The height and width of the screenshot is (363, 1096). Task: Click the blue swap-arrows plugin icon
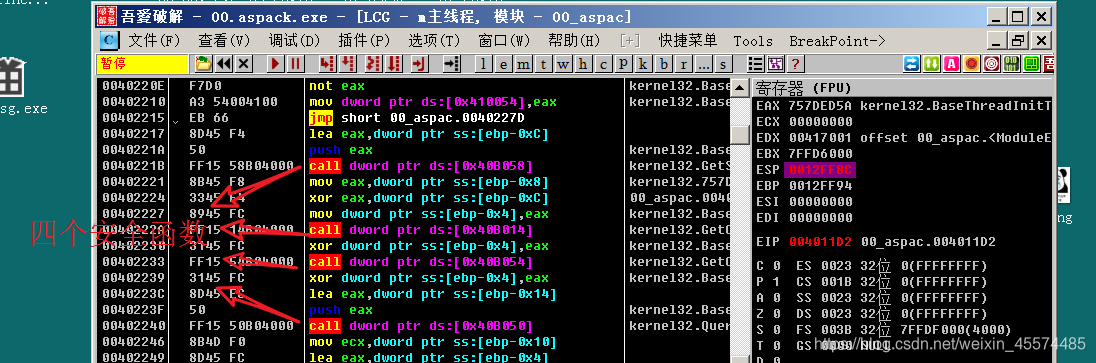pos(911,64)
